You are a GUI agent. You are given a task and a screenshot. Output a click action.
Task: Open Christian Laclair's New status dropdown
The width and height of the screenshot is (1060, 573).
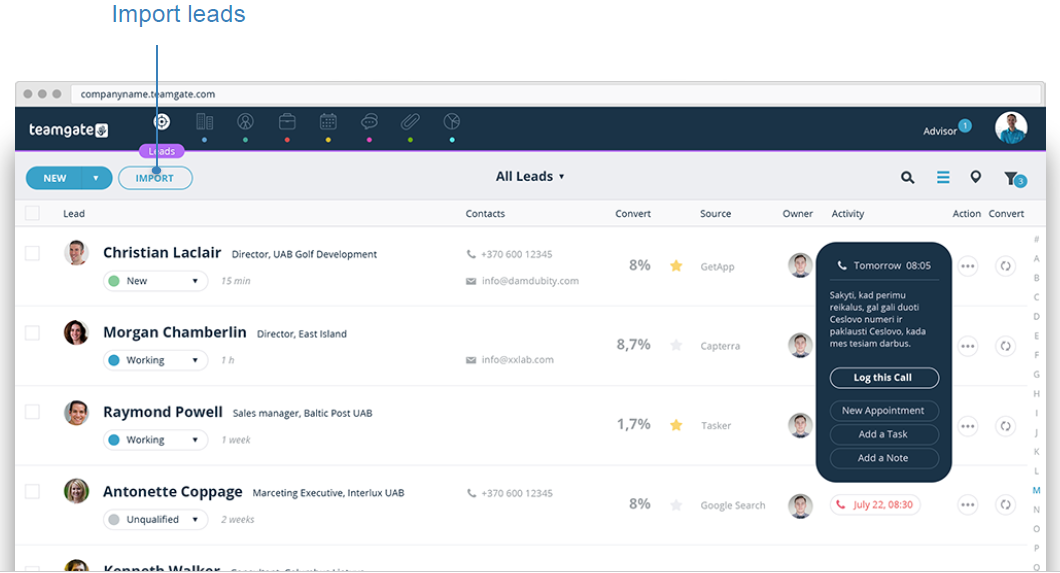(155, 280)
